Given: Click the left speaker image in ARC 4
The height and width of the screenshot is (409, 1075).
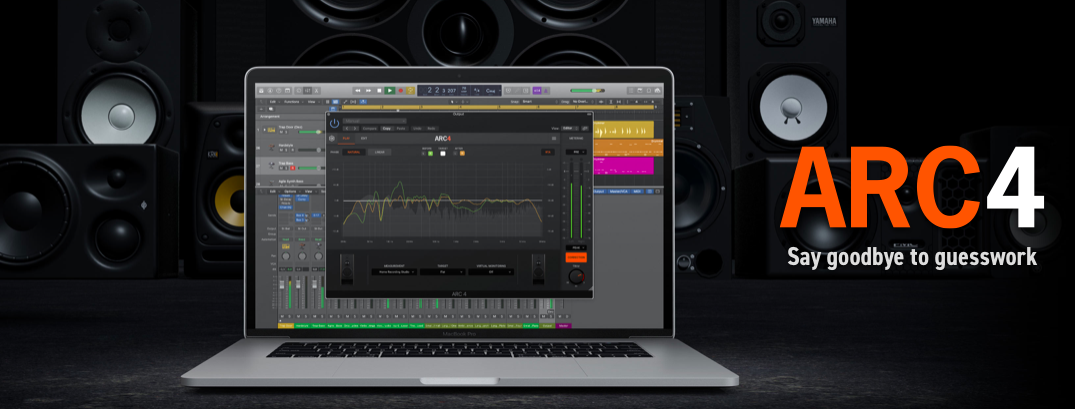Looking at the screenshot, I should [x=347, y=269].
